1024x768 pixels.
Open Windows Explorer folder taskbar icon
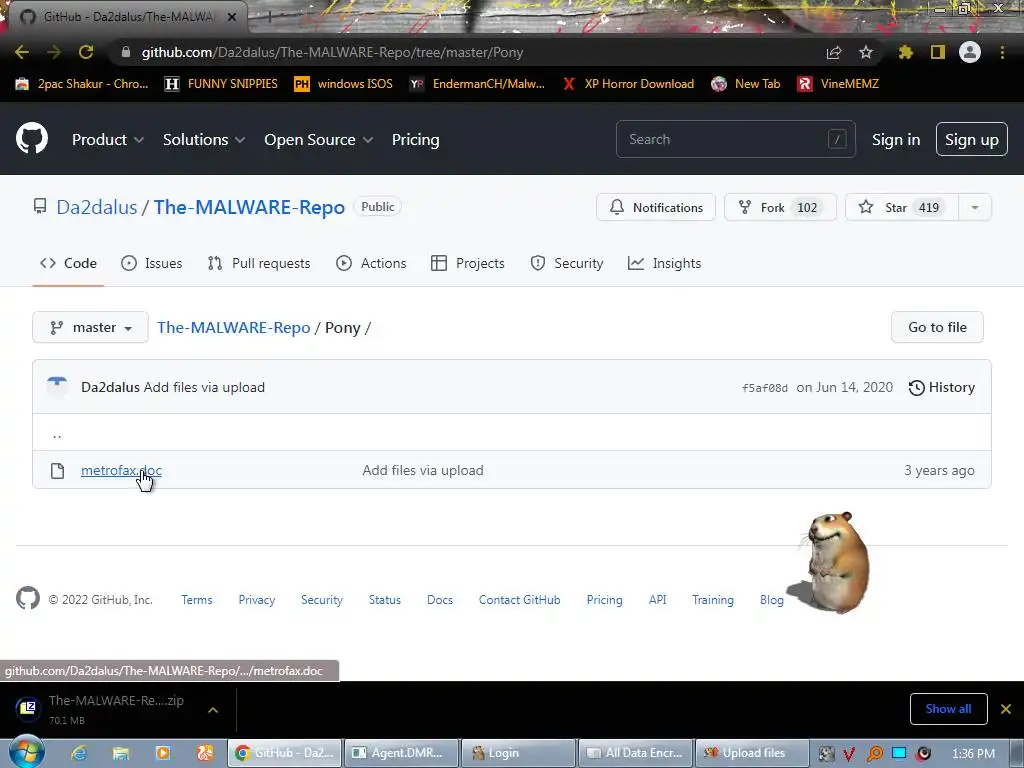coord(121,753)
